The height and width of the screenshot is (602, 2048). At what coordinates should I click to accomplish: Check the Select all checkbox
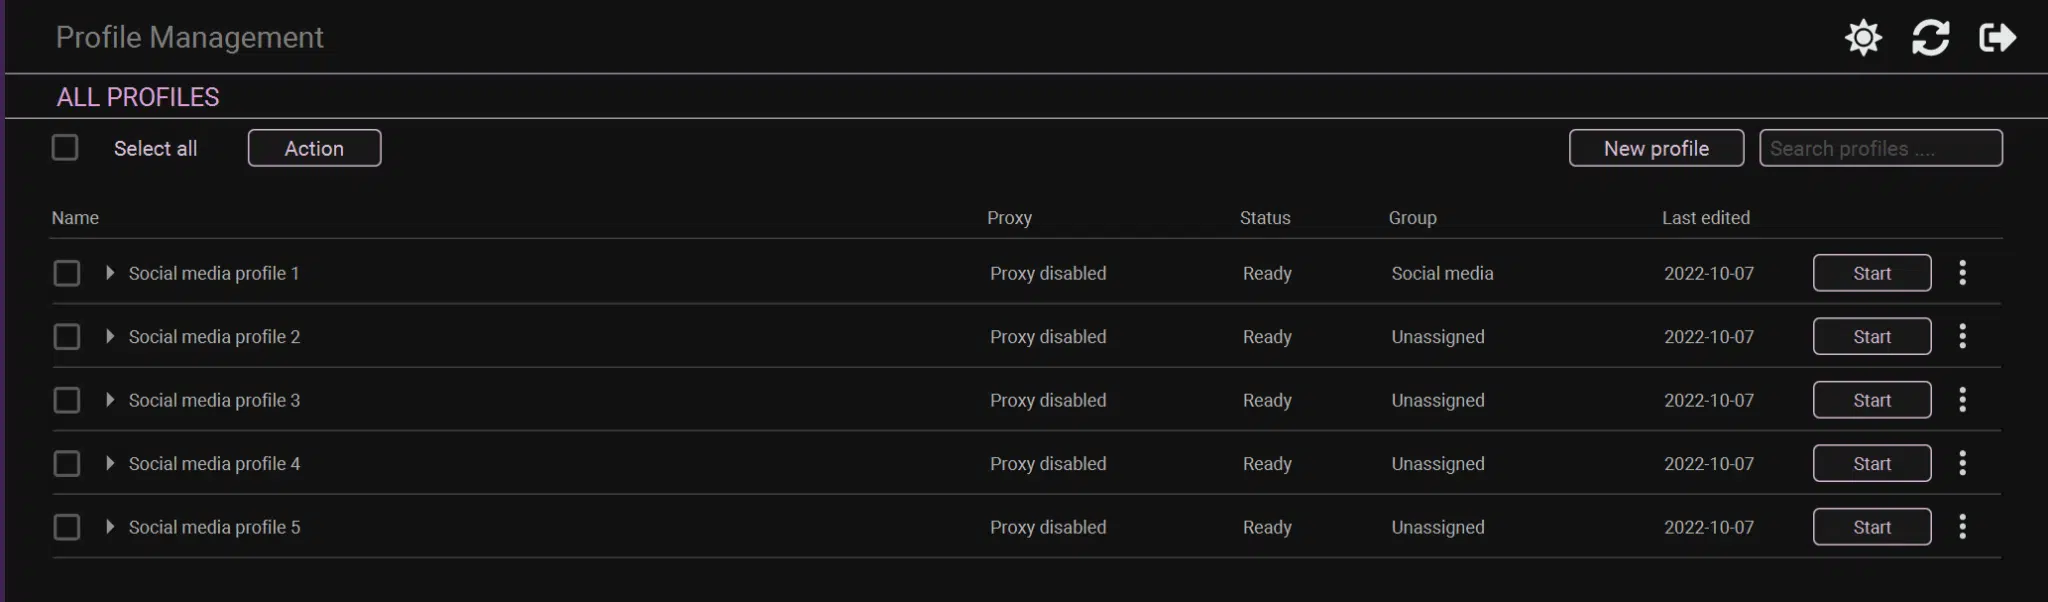(65, 148)
